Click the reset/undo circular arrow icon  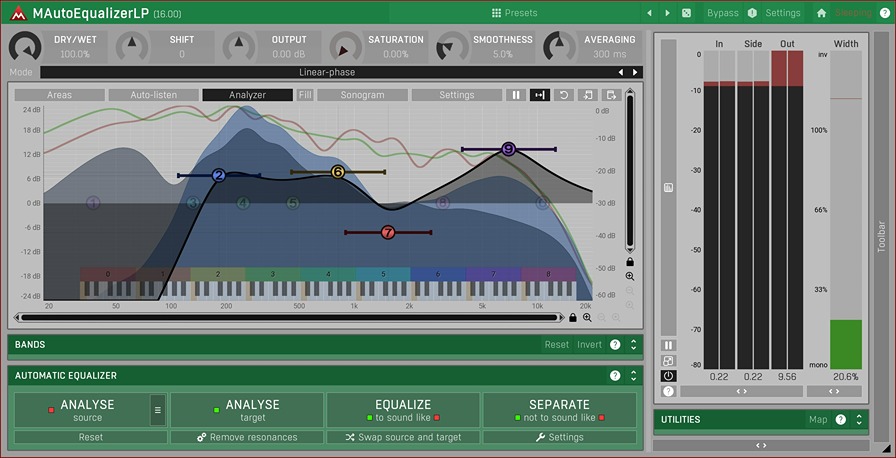pyautogui.click(x=563, y=95)
